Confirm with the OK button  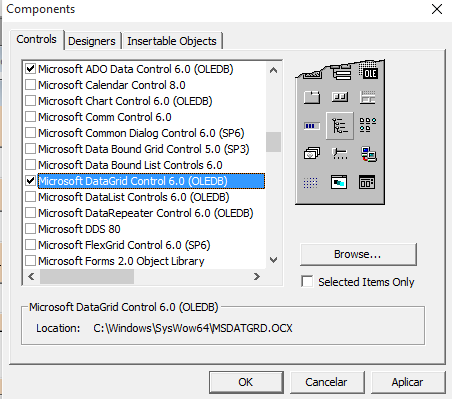pyautogui.click(x=246, y=382)
